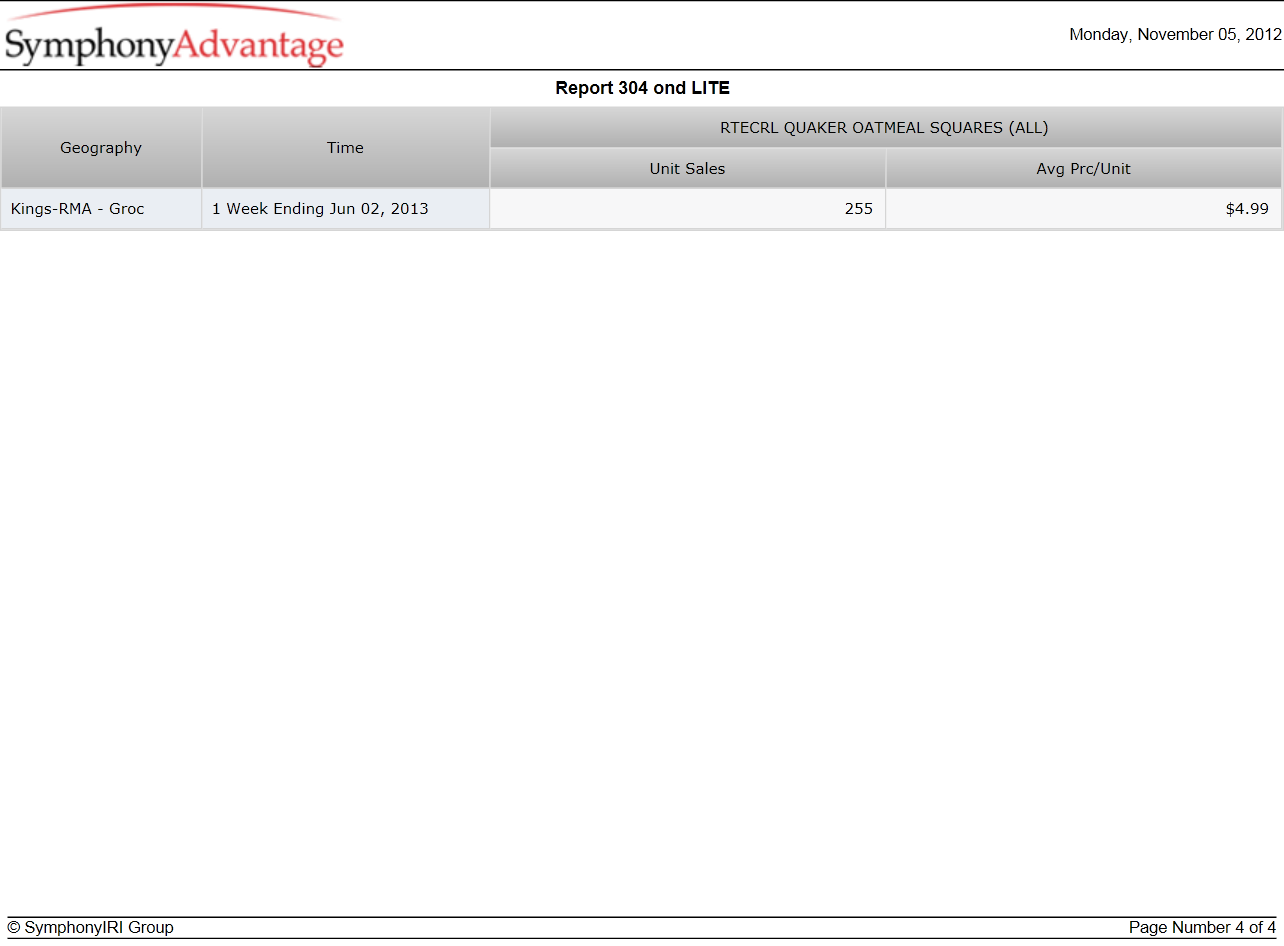The image size is (1284, 946).
Task: Click the Avg Prc/Unit column header
Action: (1083, 169)
